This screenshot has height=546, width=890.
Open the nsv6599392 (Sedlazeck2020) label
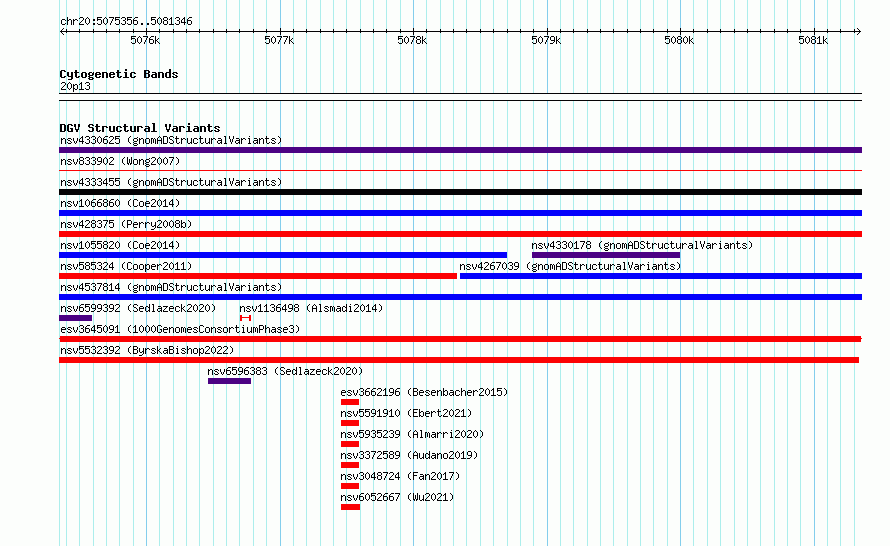pyautogui.click(x=138, y=308)
